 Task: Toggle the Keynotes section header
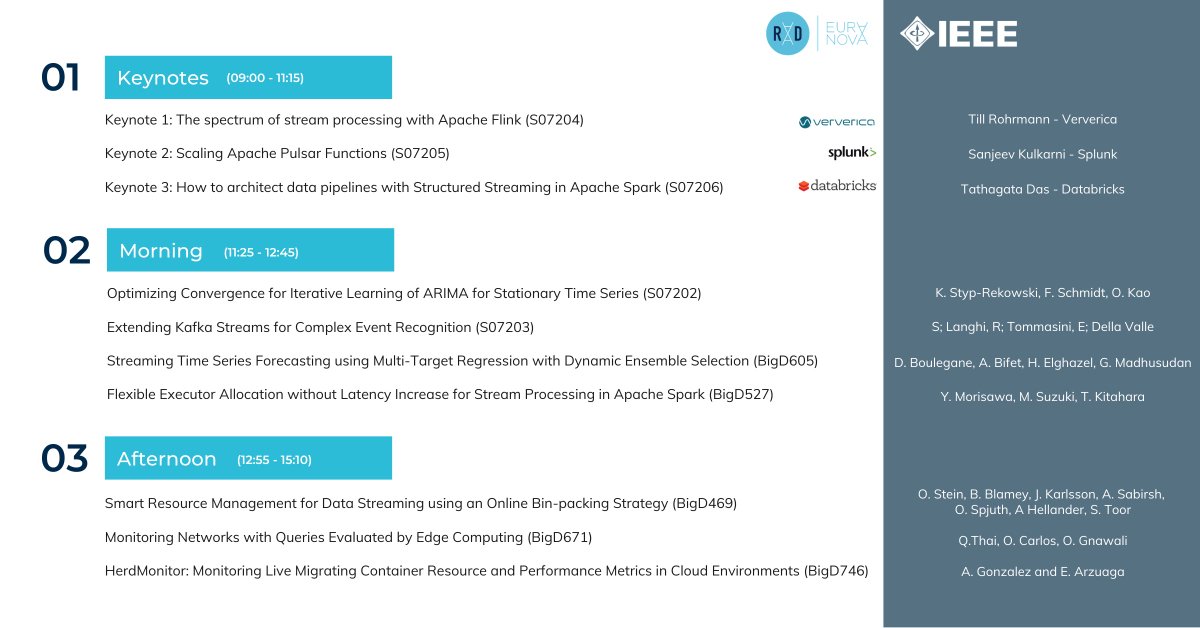(248, 75)
